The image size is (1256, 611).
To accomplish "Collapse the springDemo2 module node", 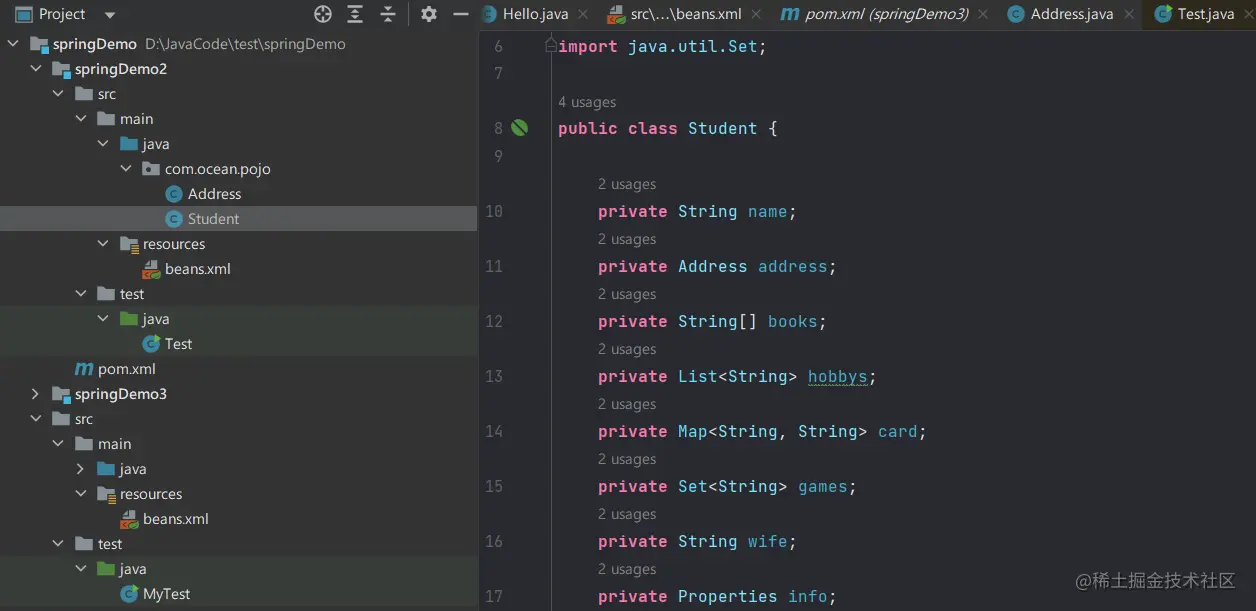I will click(x=37, y=69).
